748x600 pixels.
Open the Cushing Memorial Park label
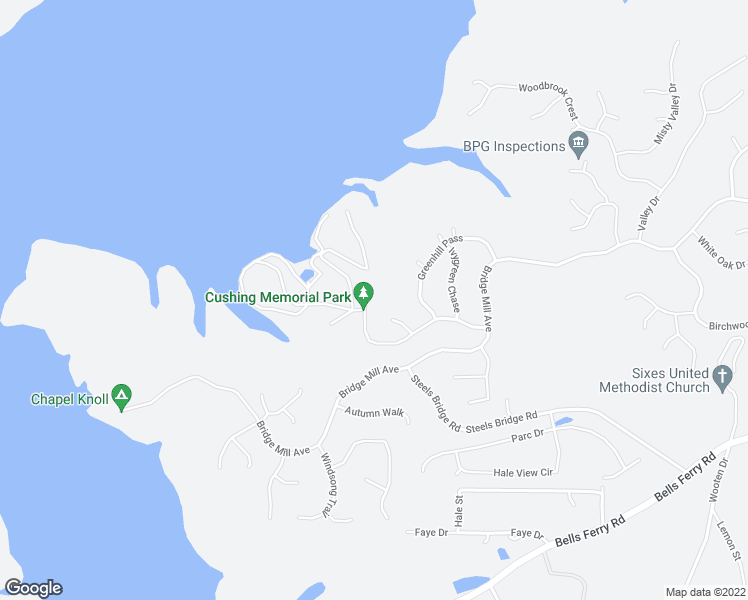click(278, 297)
